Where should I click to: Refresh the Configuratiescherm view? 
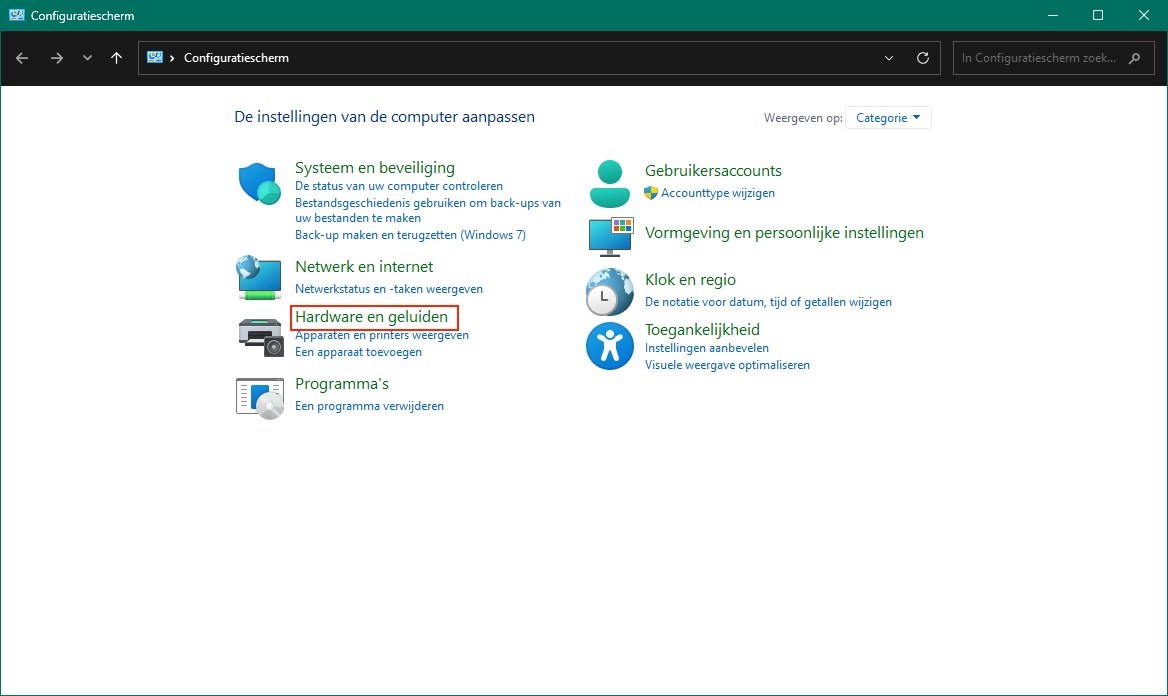pos(922,58)
